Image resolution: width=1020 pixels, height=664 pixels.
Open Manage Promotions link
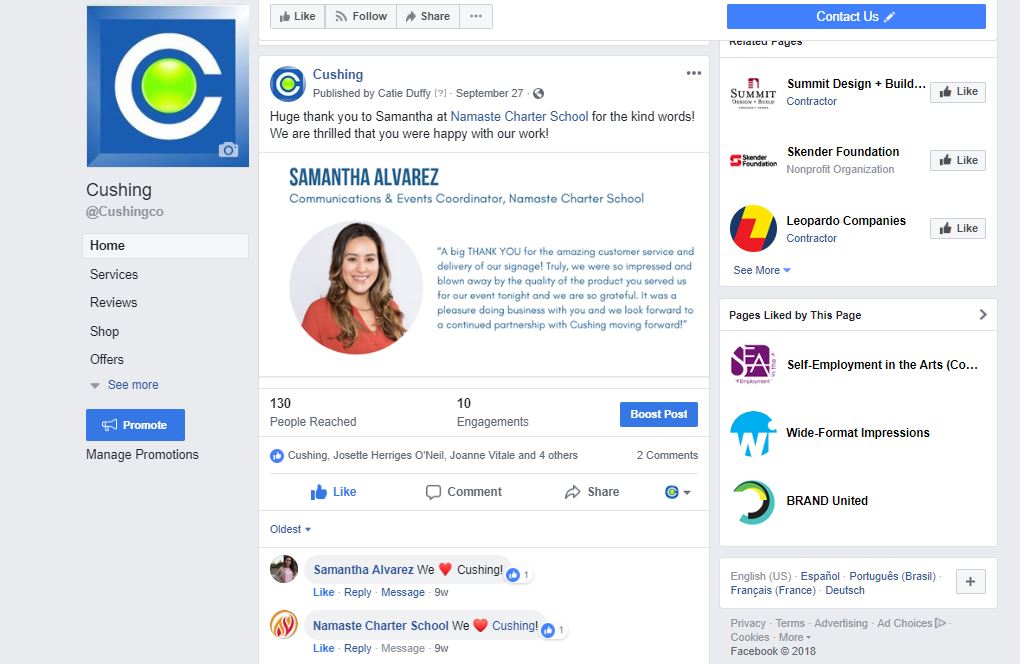point(142,455)
